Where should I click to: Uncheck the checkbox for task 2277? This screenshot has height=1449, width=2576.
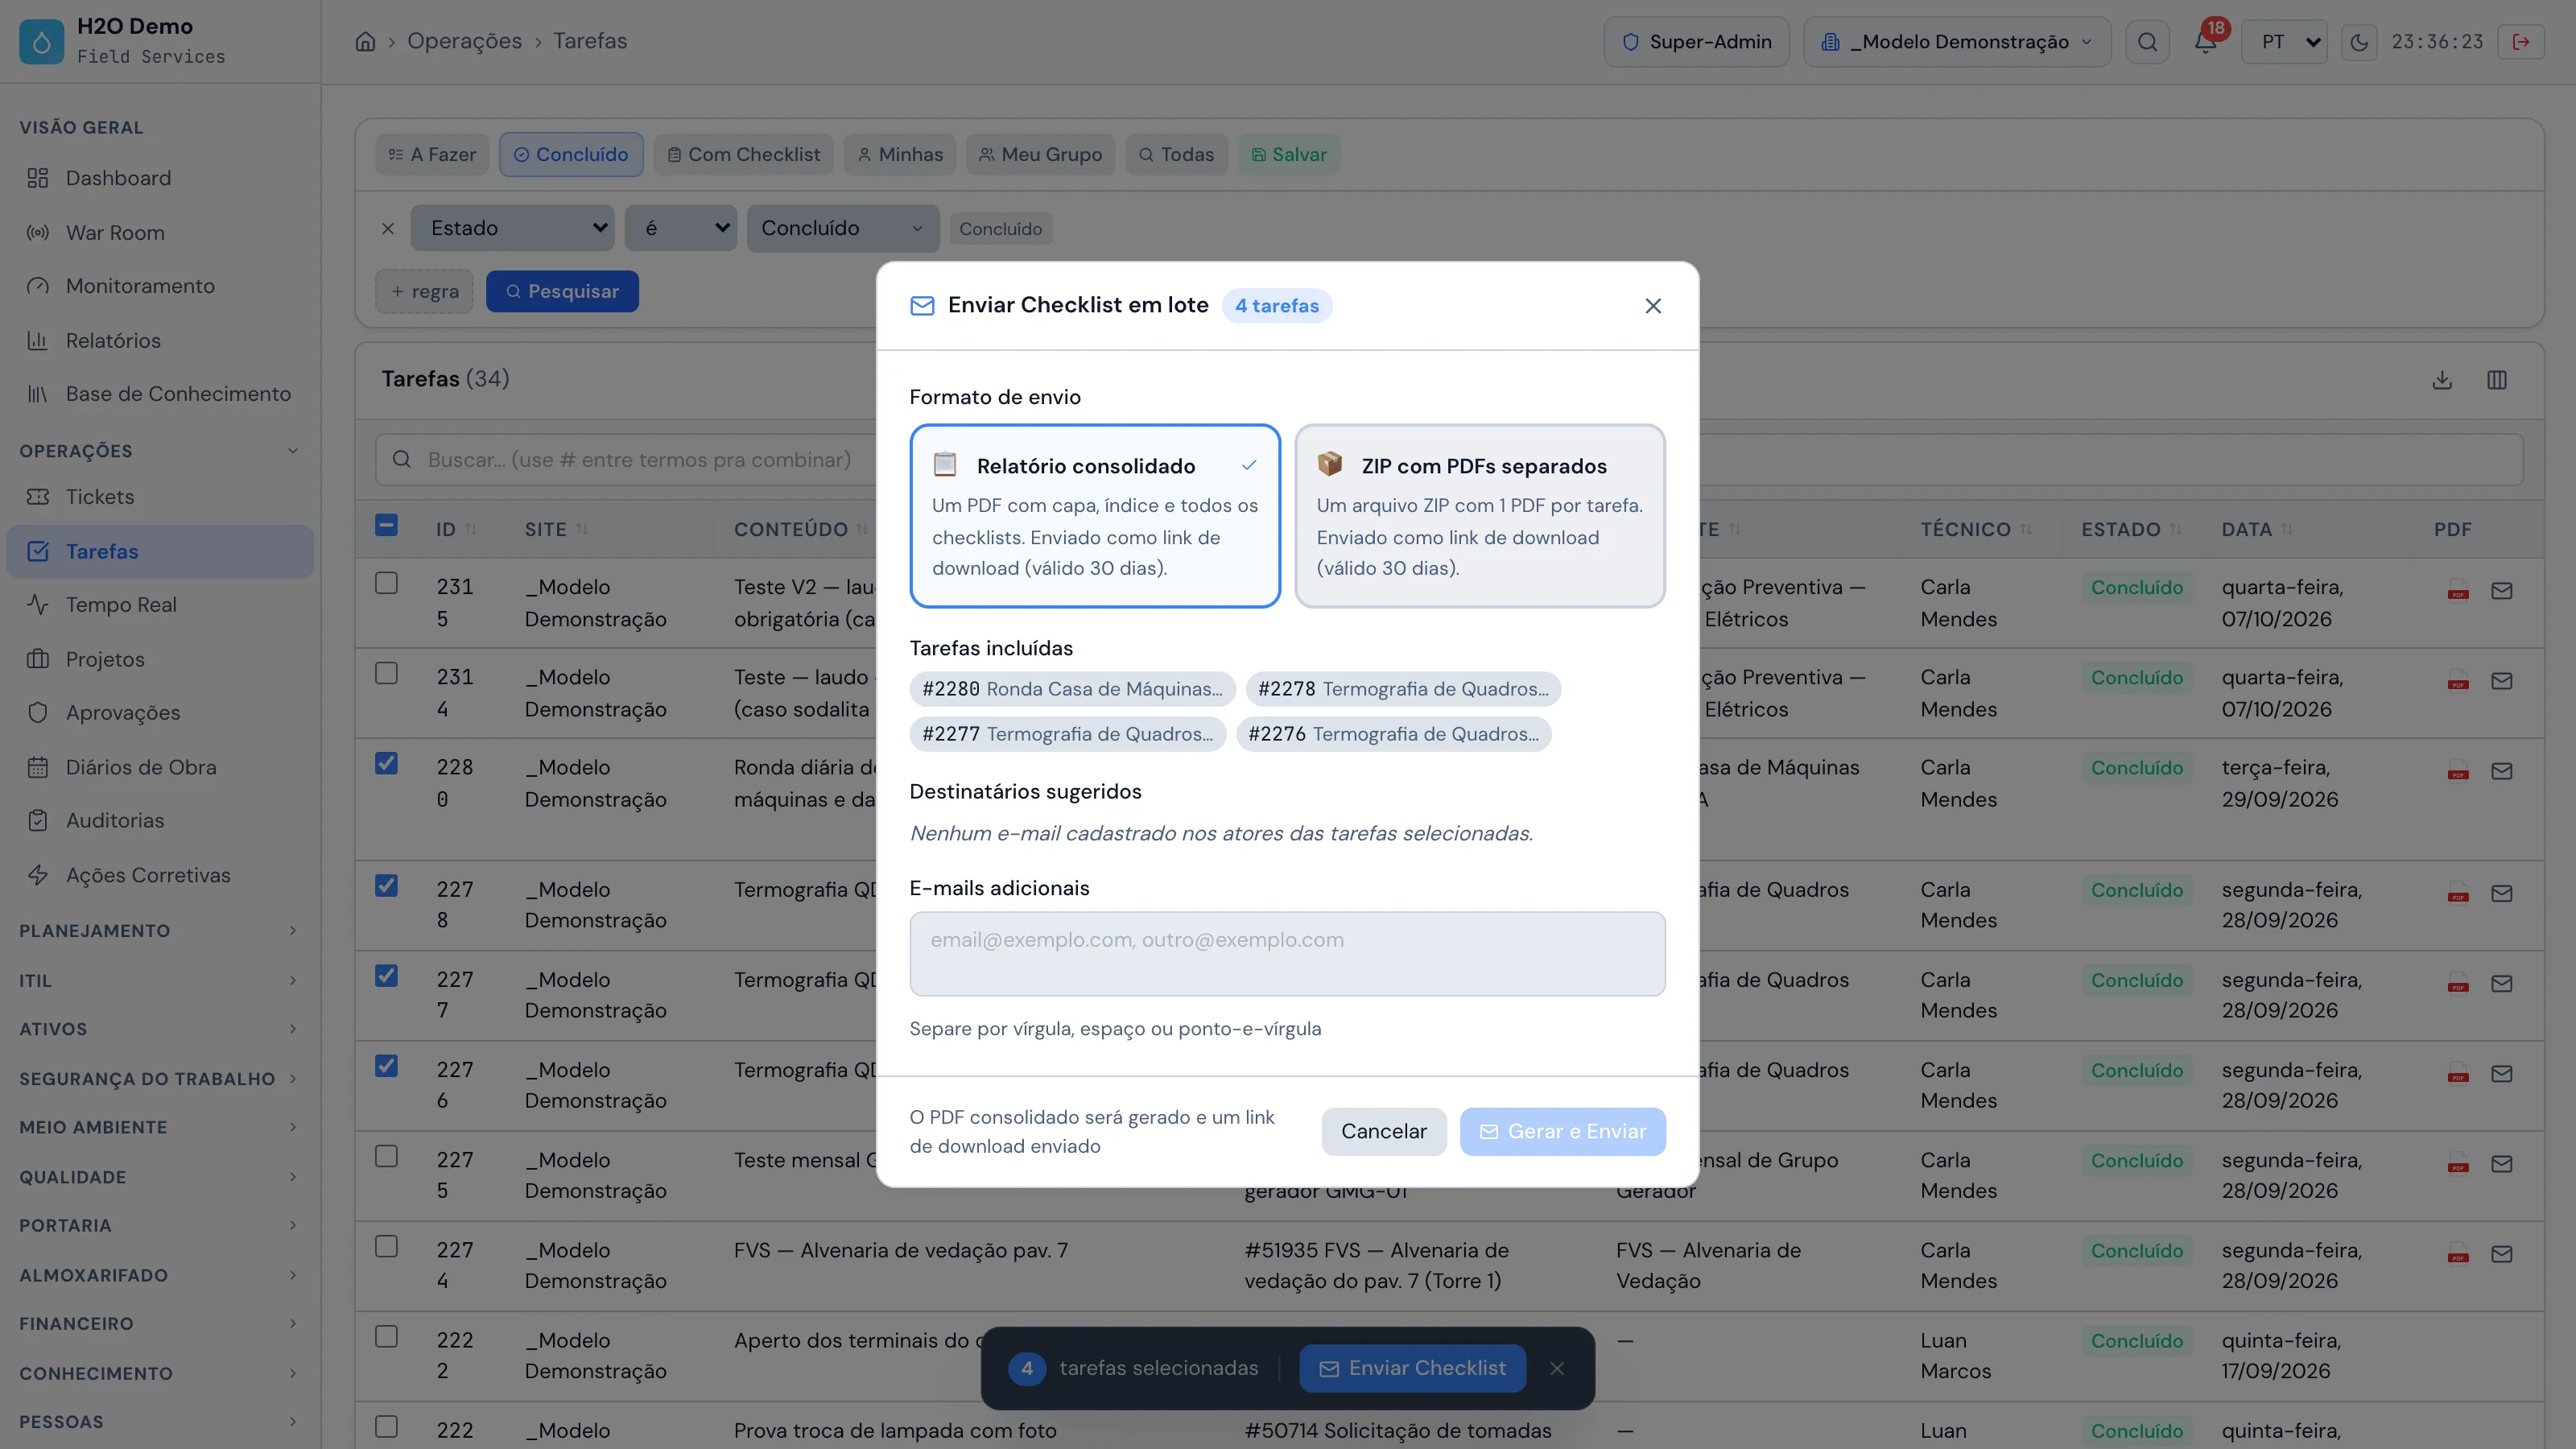[x=386, y=976]
